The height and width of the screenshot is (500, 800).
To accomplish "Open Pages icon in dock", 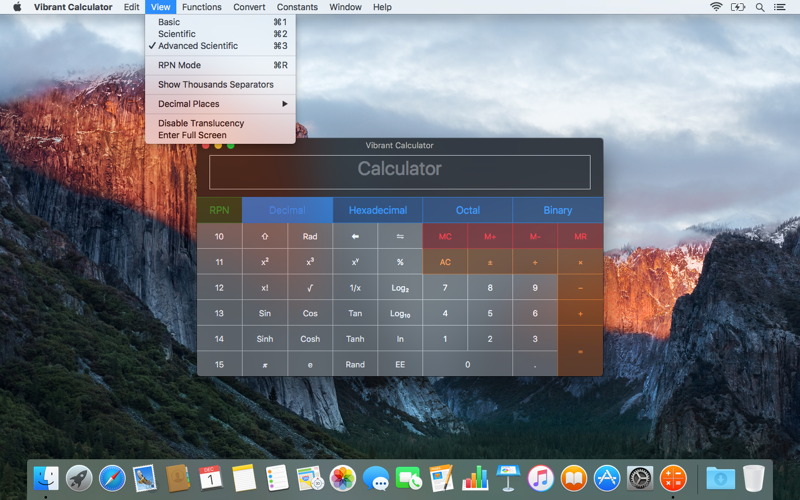I will pyautogui.click(x=441, y=479).
